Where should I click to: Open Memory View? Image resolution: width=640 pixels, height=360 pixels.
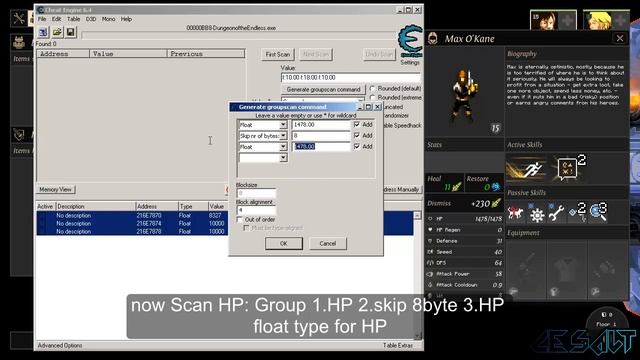[x=56, y=189]
